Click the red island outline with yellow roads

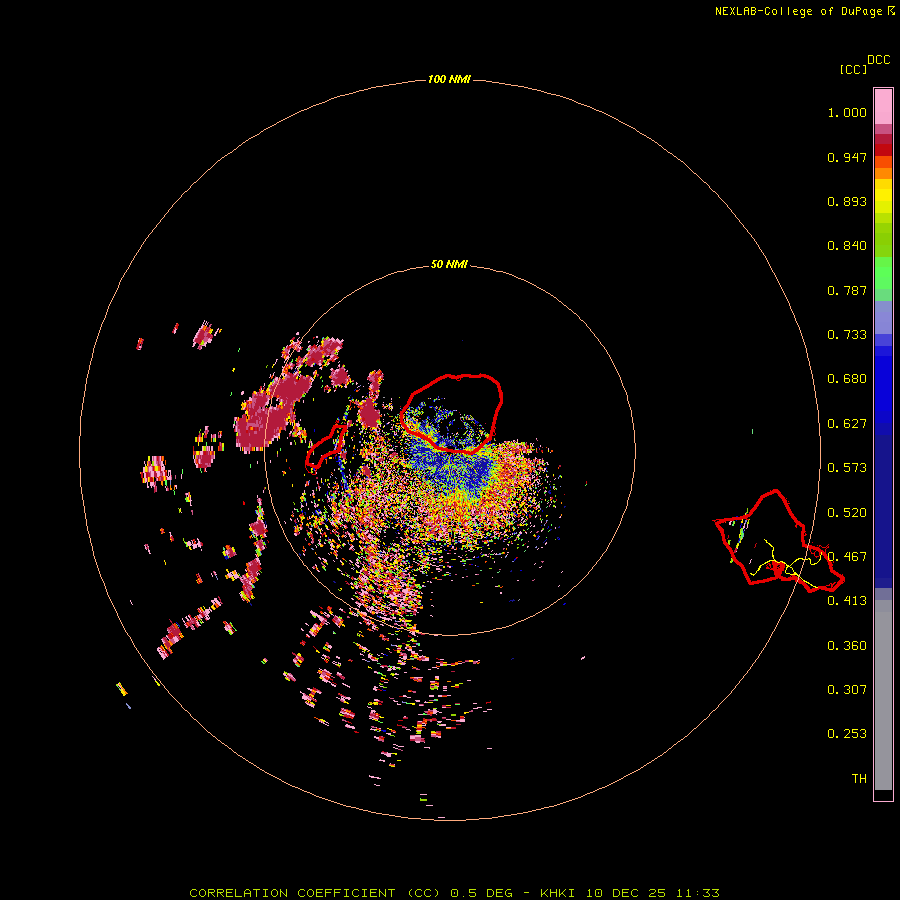[779, 541]
